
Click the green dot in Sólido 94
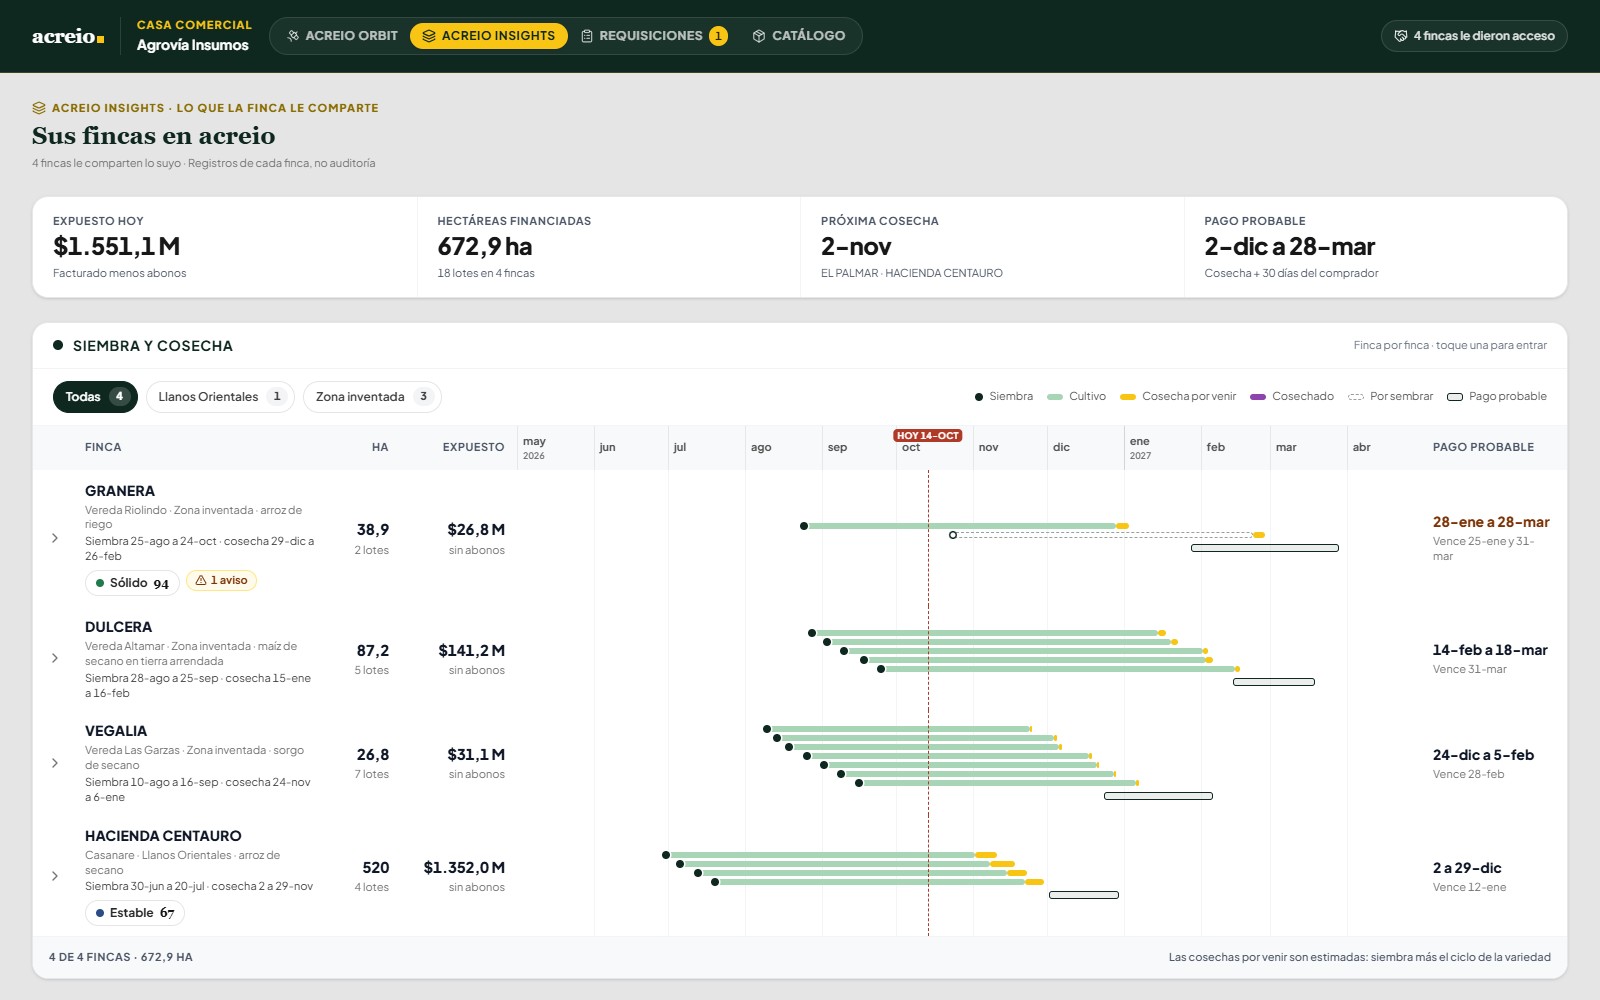point(100,583)
